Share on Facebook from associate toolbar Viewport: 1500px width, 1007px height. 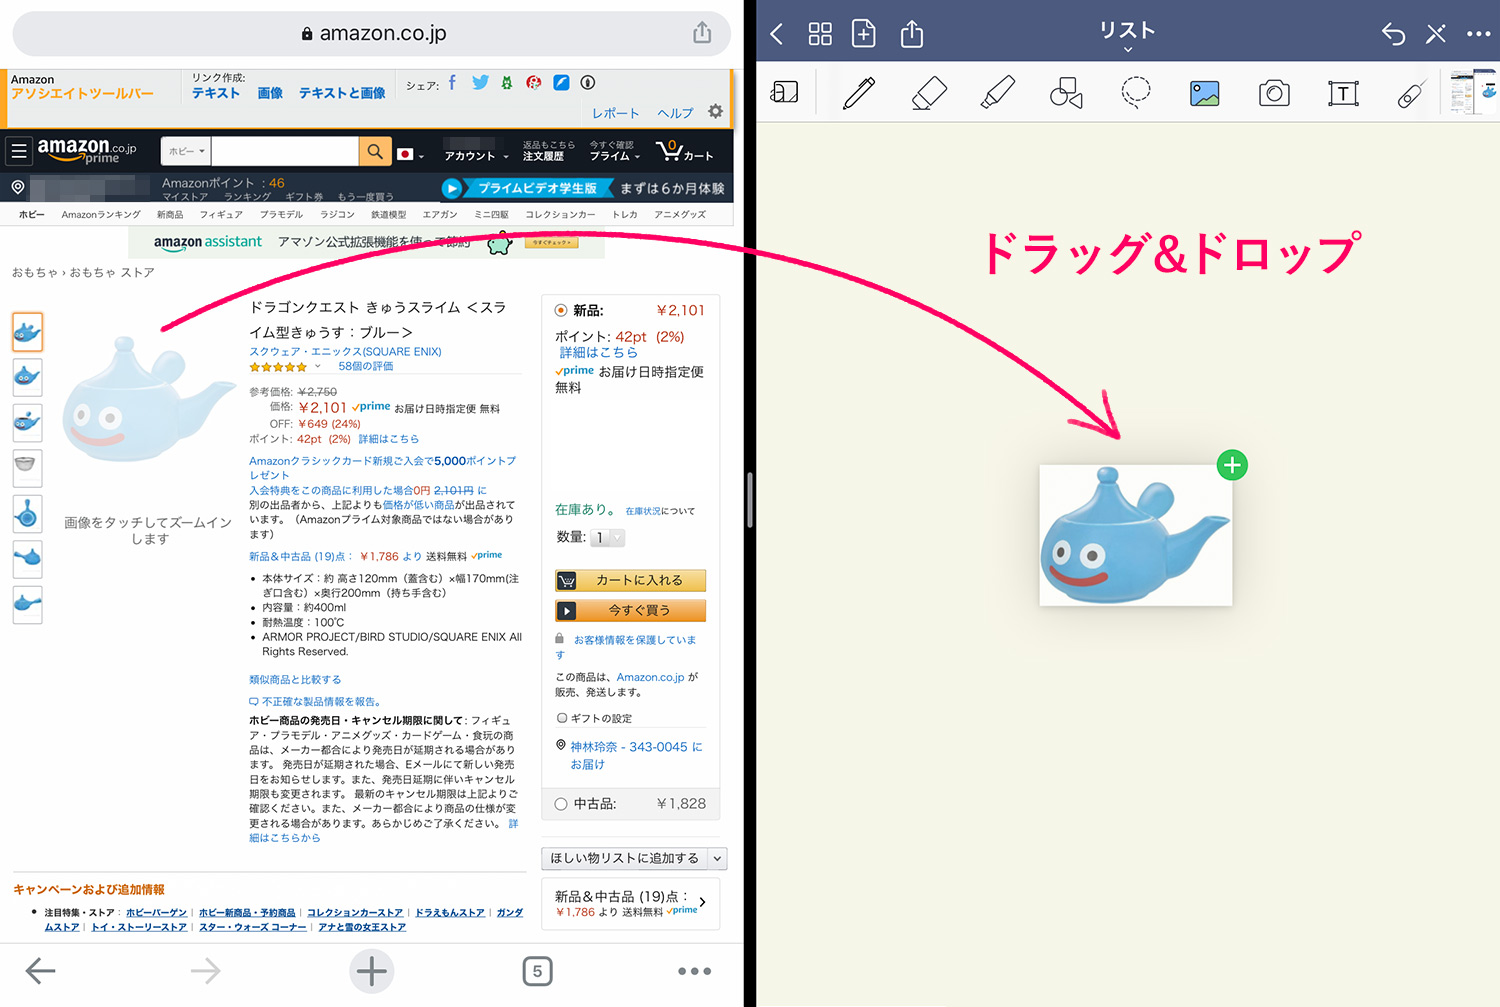point(452,83)
